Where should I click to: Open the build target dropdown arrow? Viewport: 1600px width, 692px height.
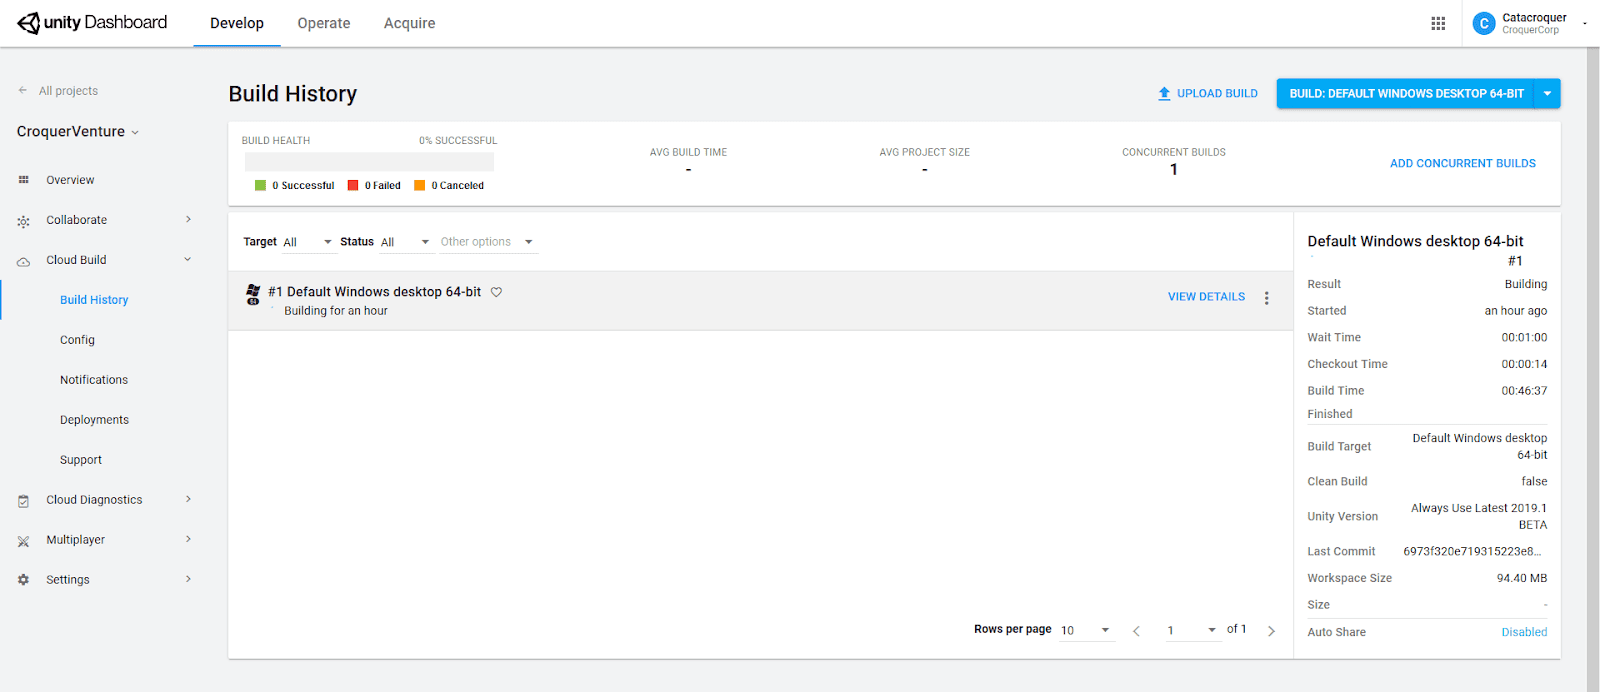(x=1547, y=93)
